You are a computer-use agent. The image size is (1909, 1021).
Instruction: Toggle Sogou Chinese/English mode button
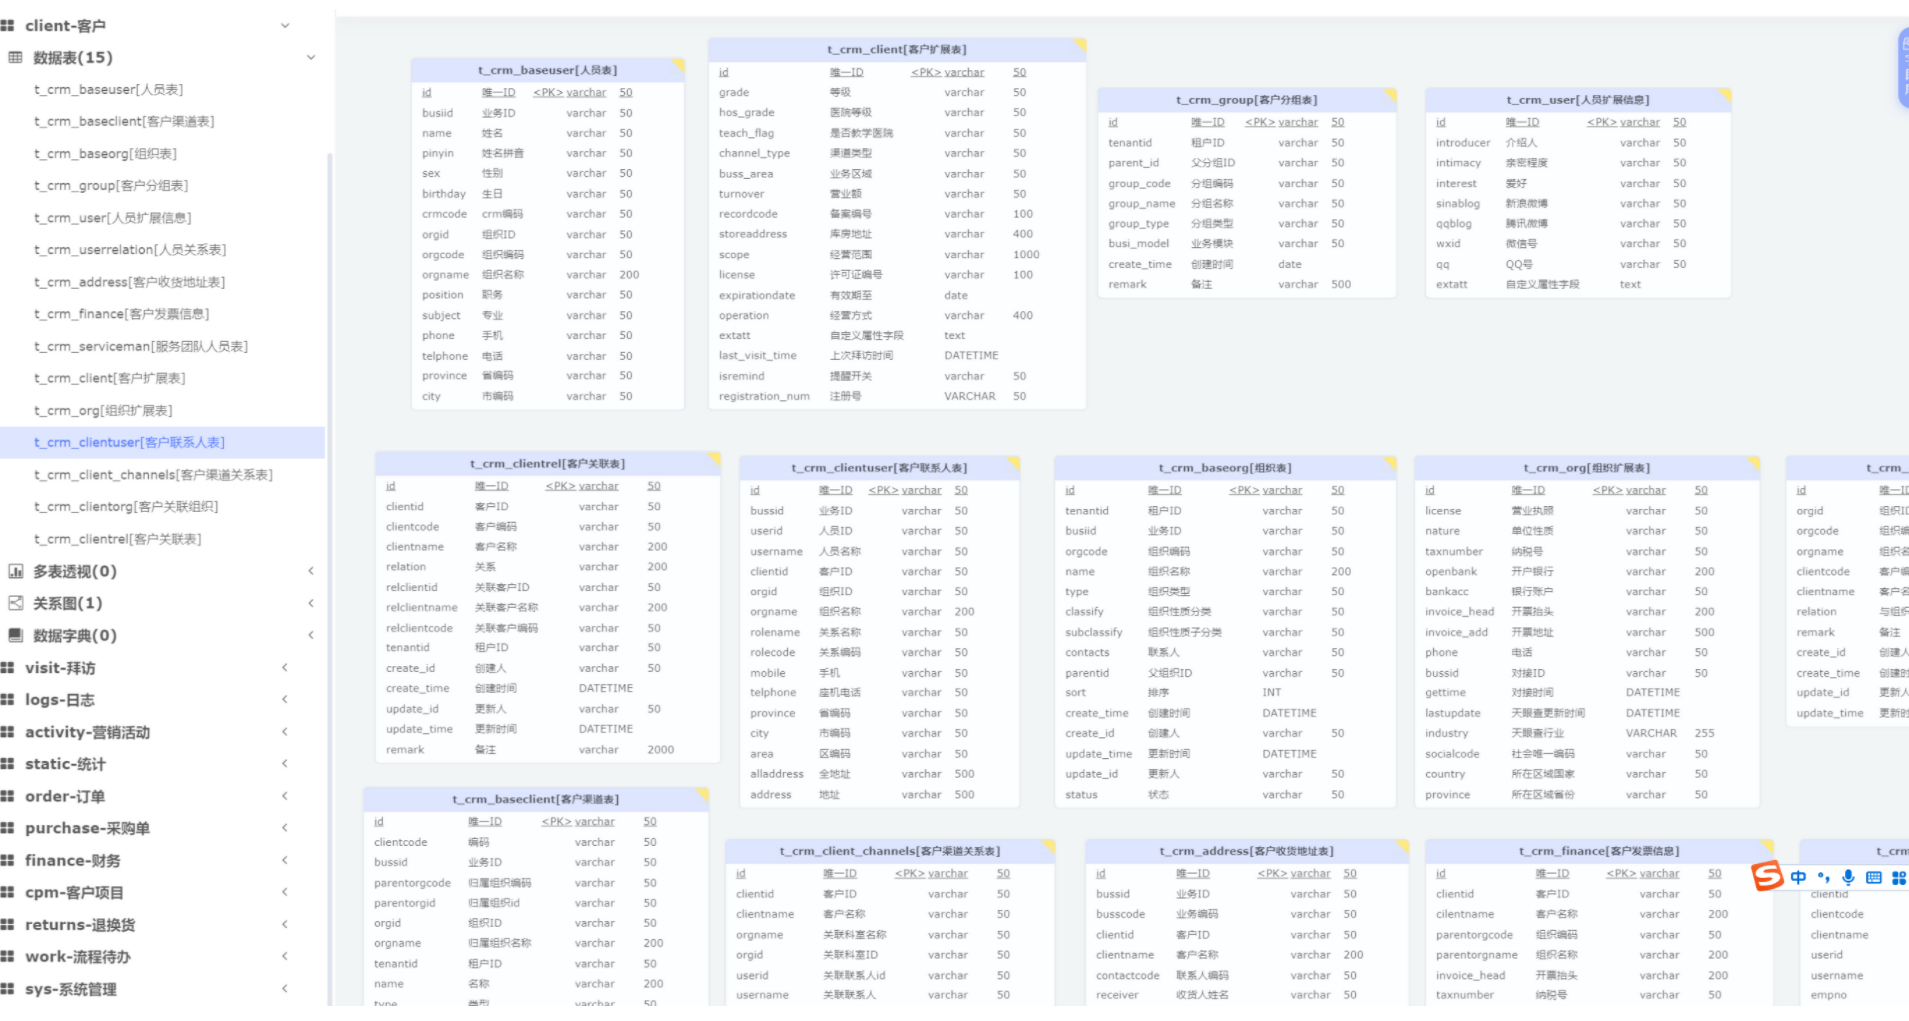click(1798, 877)
